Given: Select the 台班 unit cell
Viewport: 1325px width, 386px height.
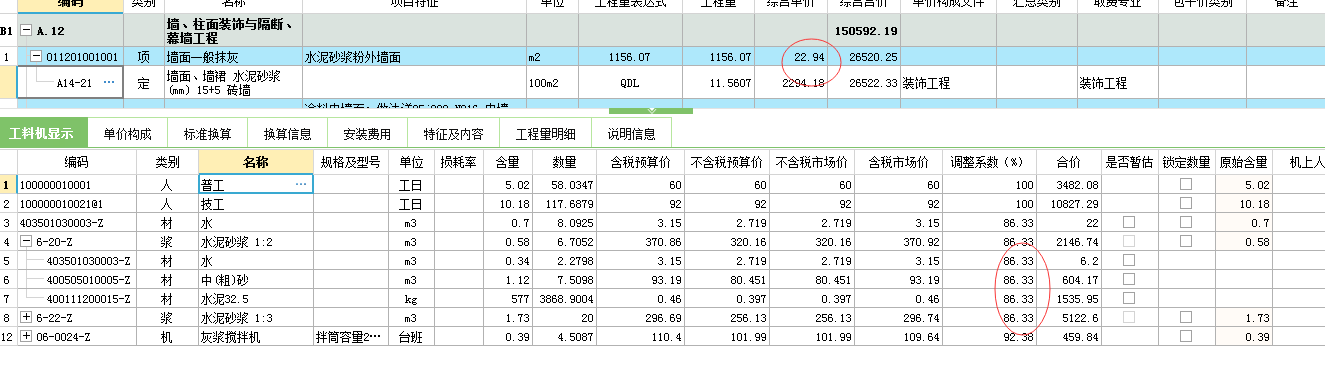Looking at the screenshot, I should pyautogui.click(x=411, y=337).
